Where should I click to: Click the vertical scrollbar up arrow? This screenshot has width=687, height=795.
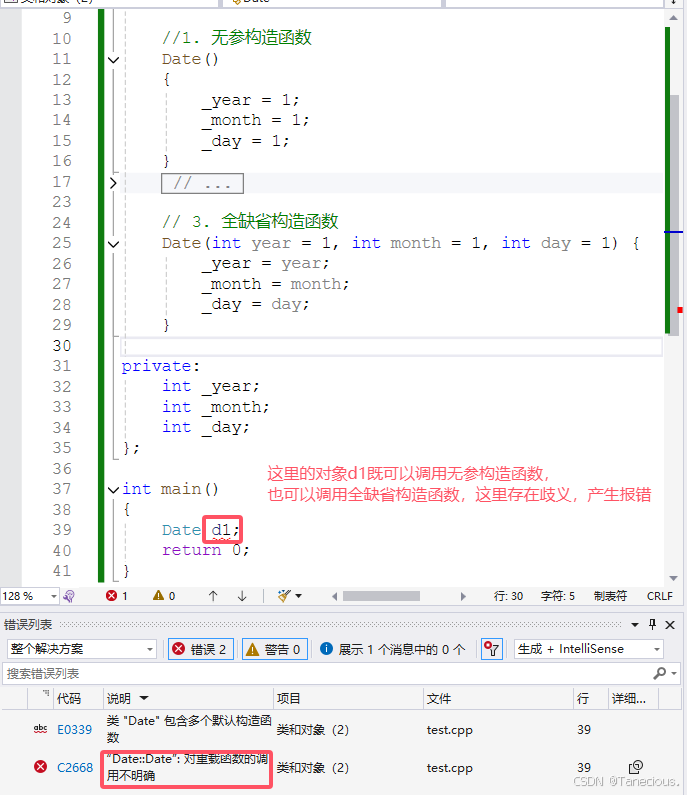click(674, 18)
